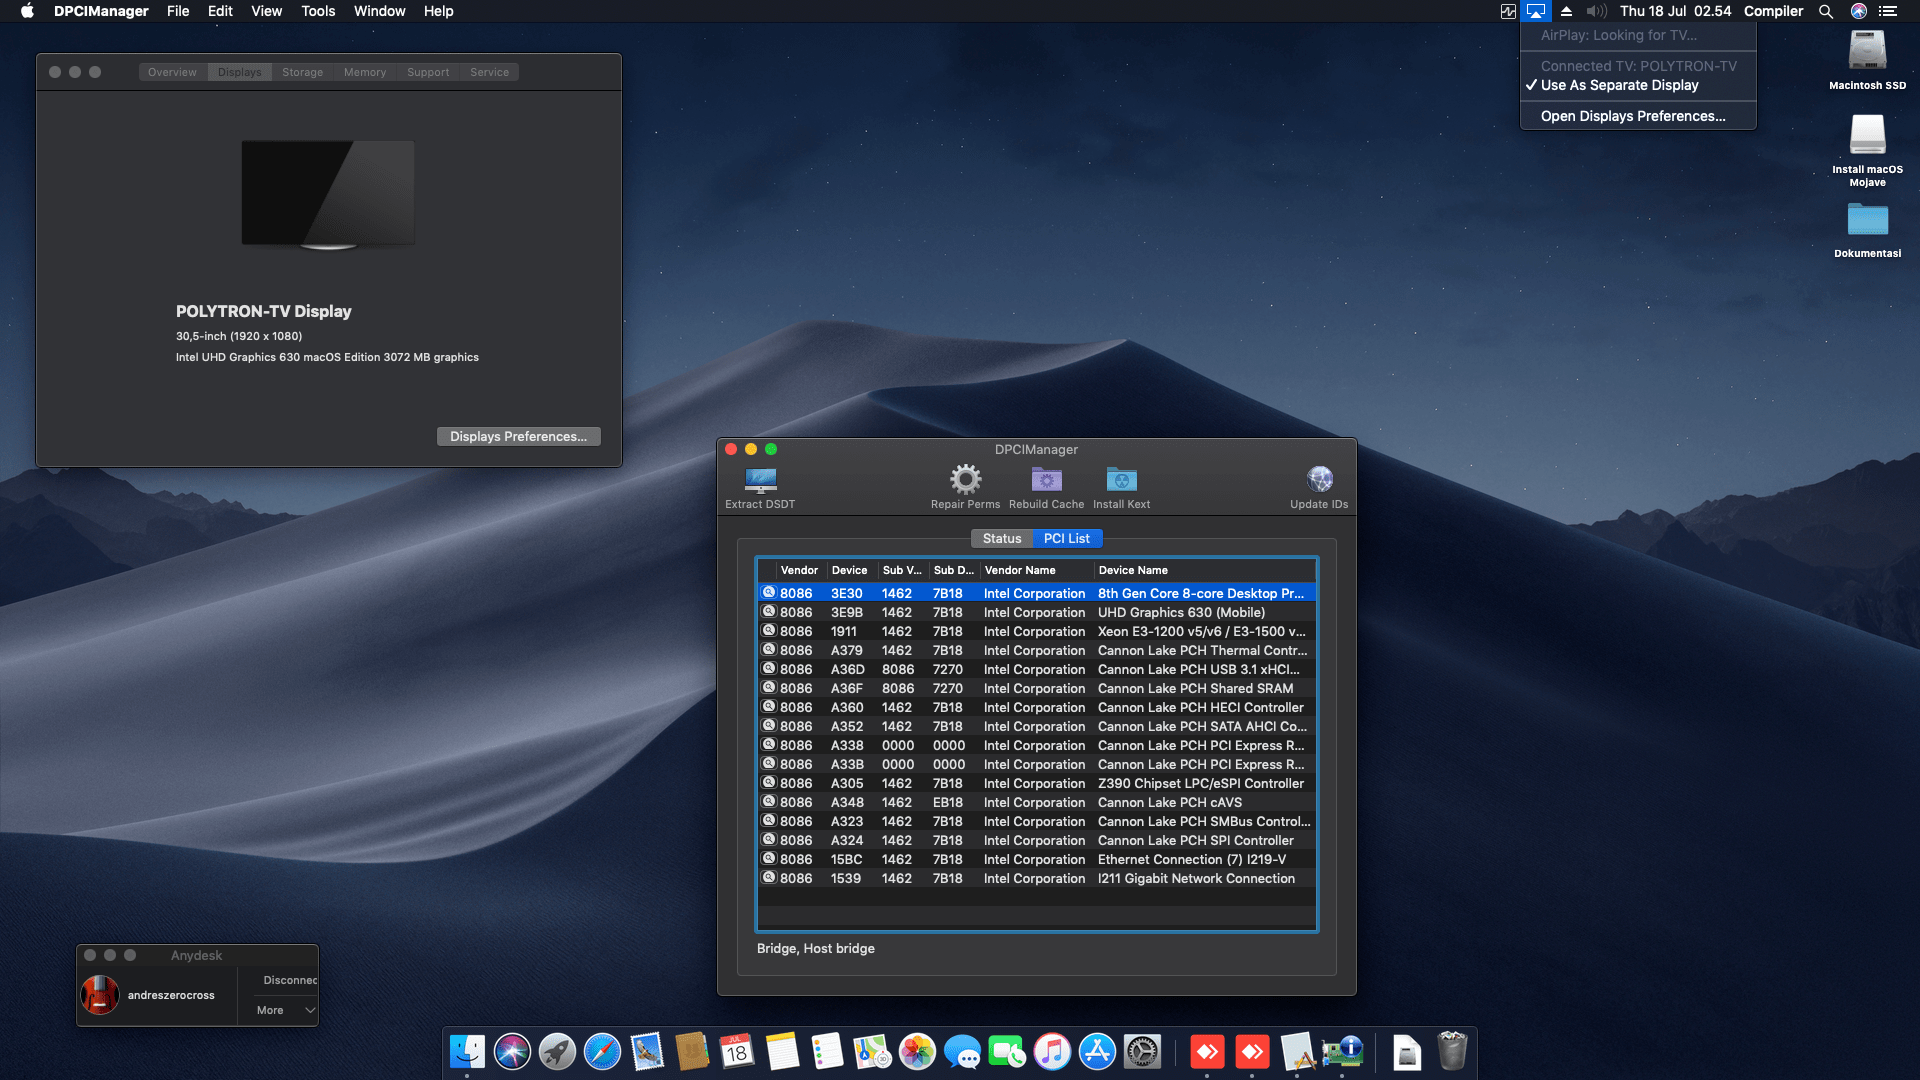Click the Vendor Name column header
The width and height of the screenshot is (1920, 1080).
pyautogui.click(x=1036, y=570)
